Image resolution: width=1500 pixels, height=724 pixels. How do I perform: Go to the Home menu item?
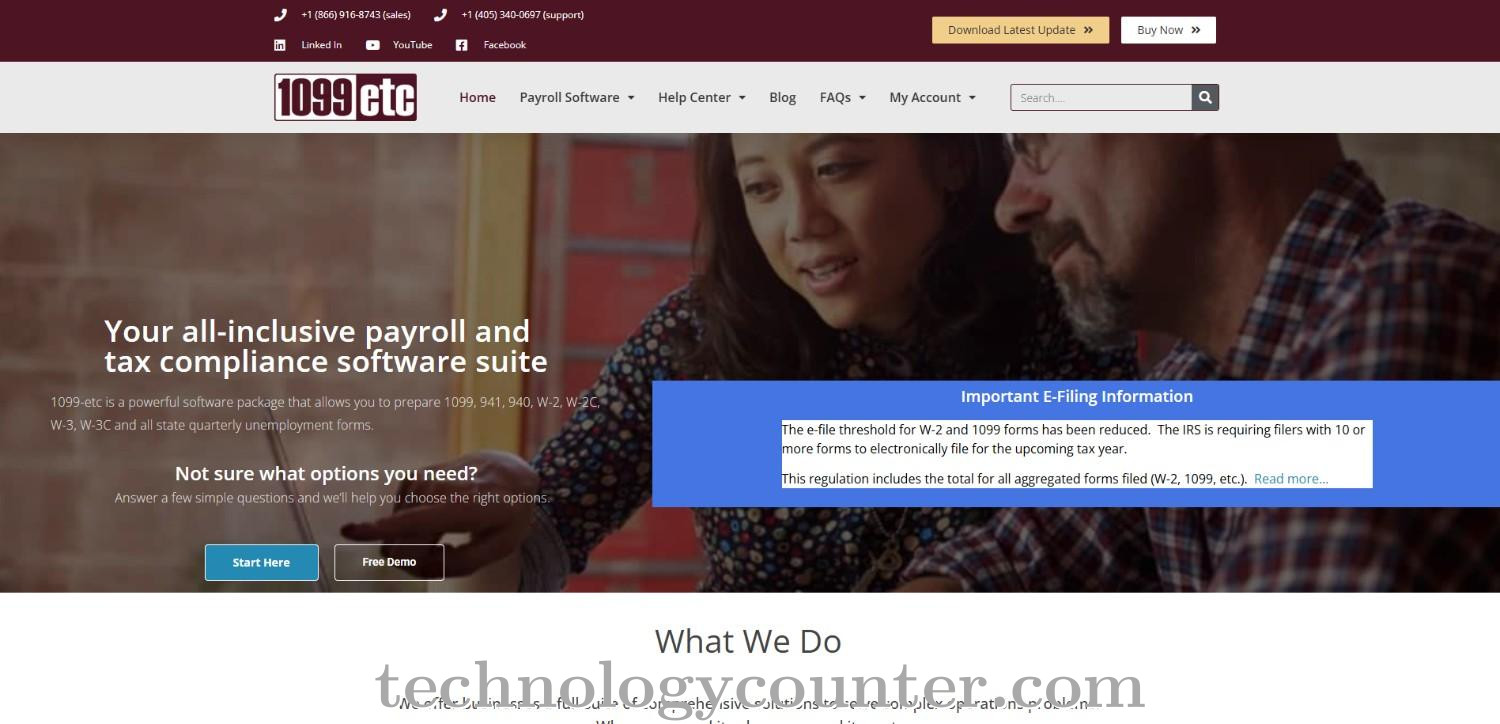(477, 97)
